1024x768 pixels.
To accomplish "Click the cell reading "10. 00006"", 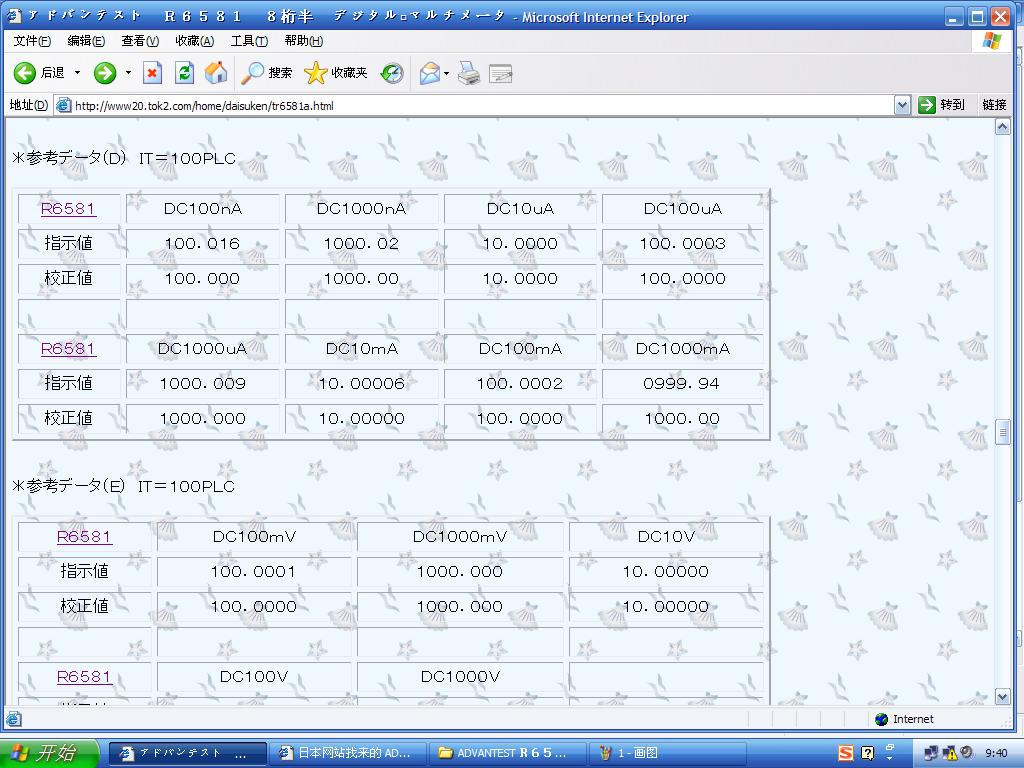I will [361, 384].
